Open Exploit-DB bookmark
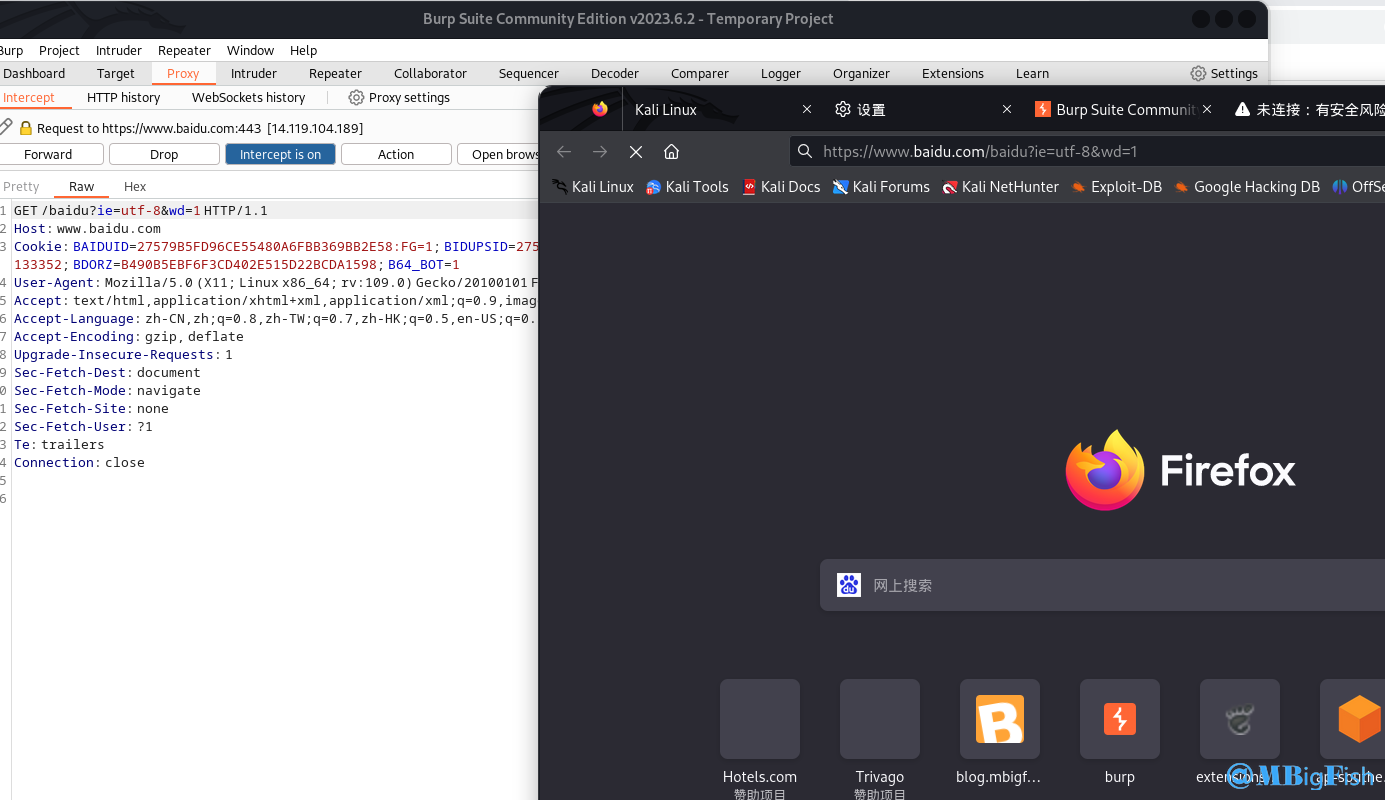 [1117, 187]
